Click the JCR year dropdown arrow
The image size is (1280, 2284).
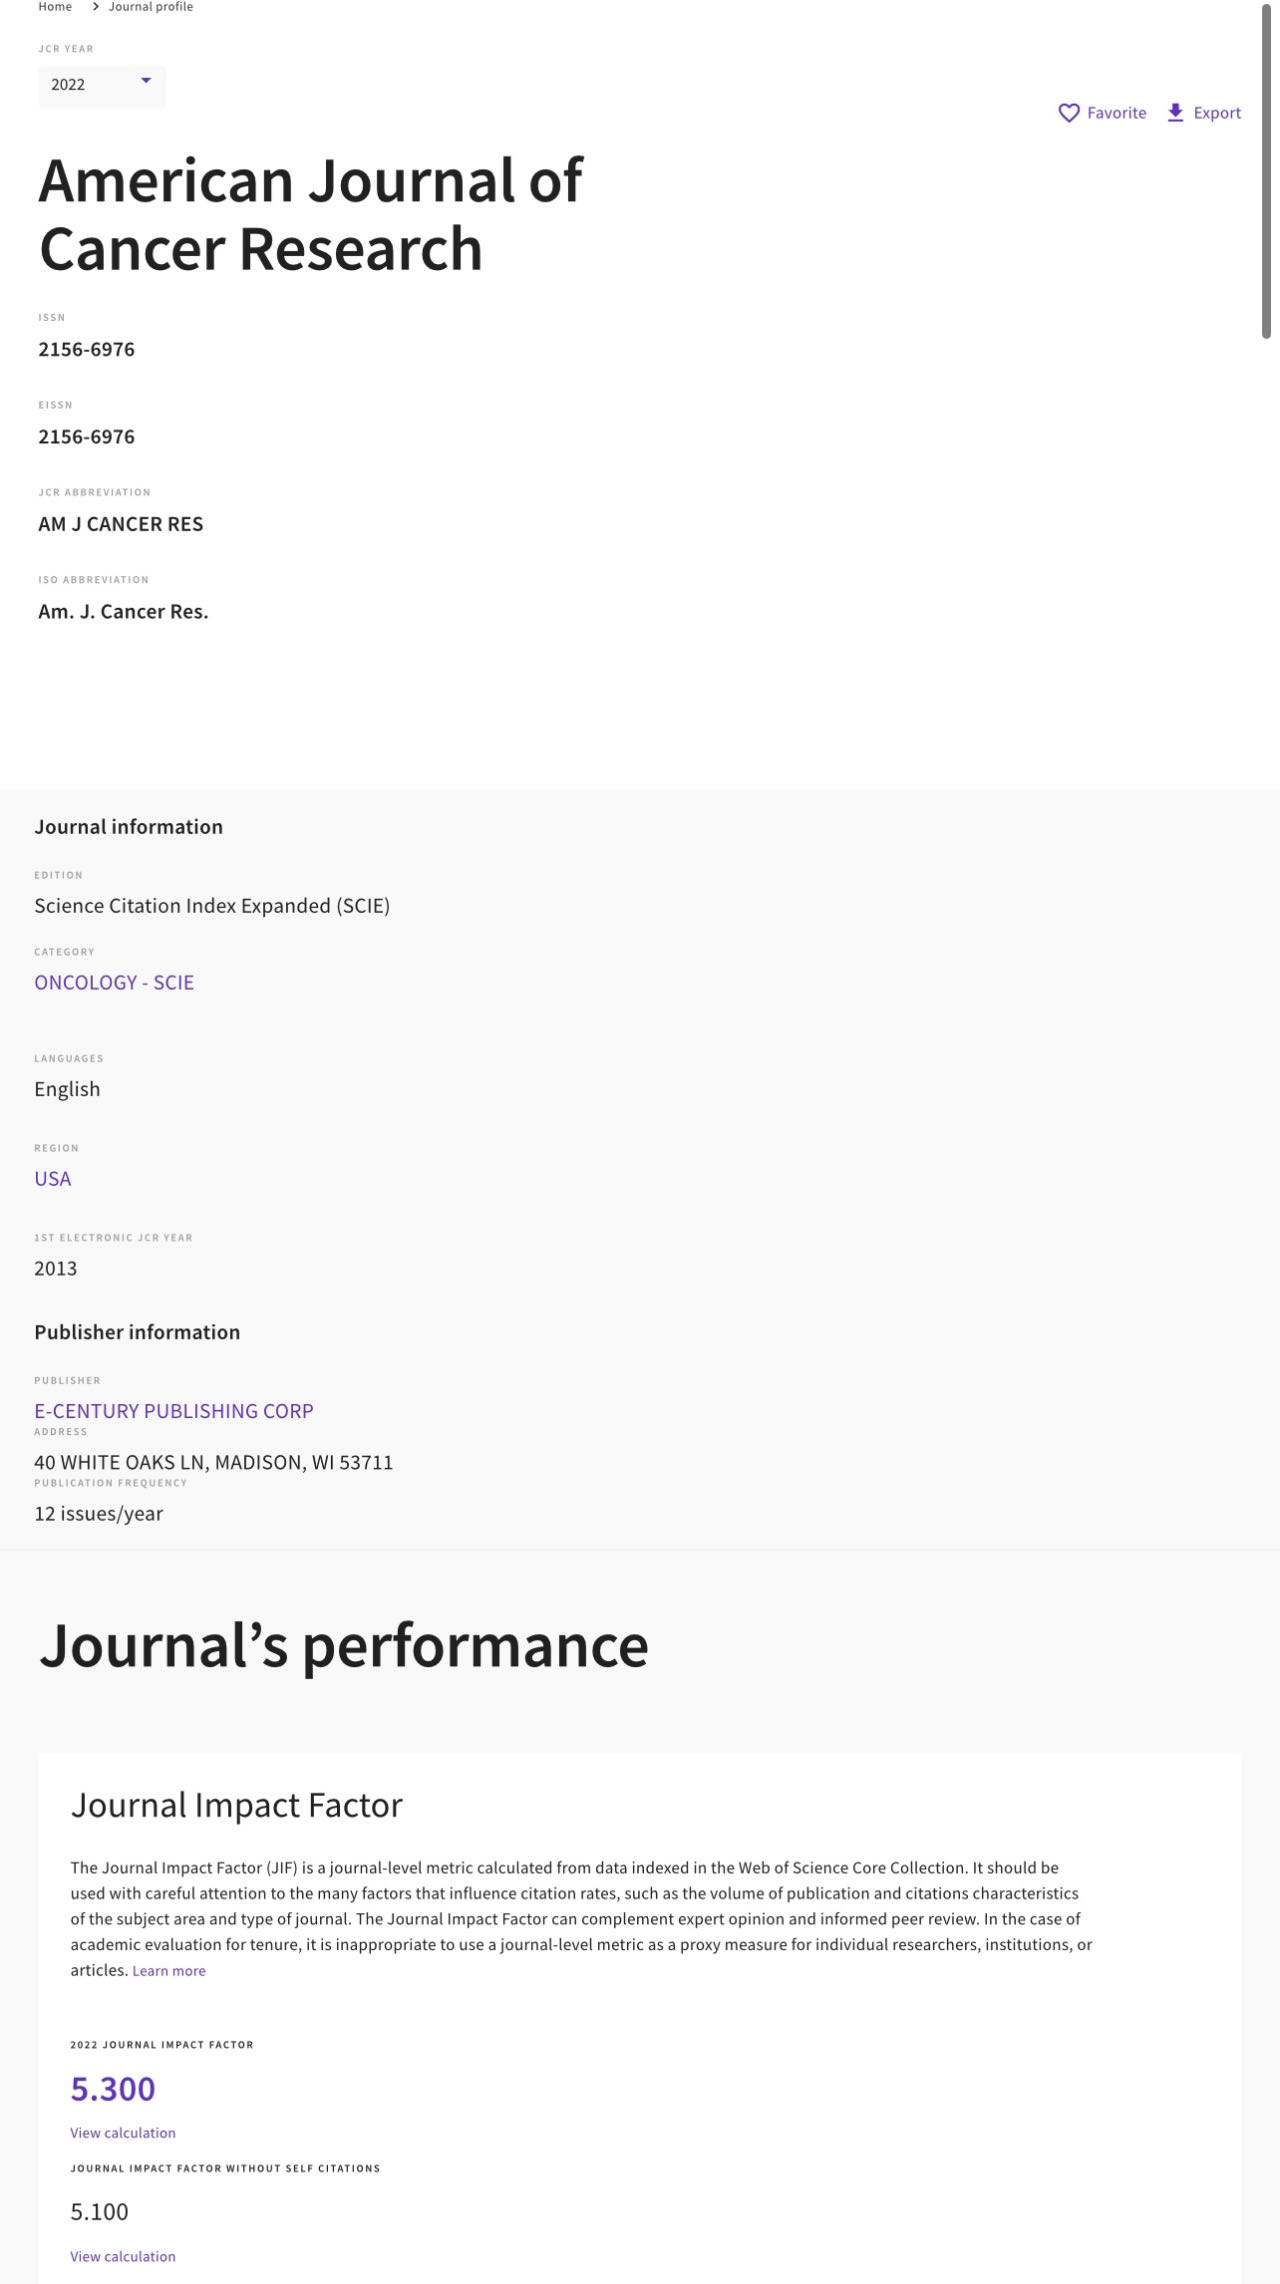(x=146, y=80)
